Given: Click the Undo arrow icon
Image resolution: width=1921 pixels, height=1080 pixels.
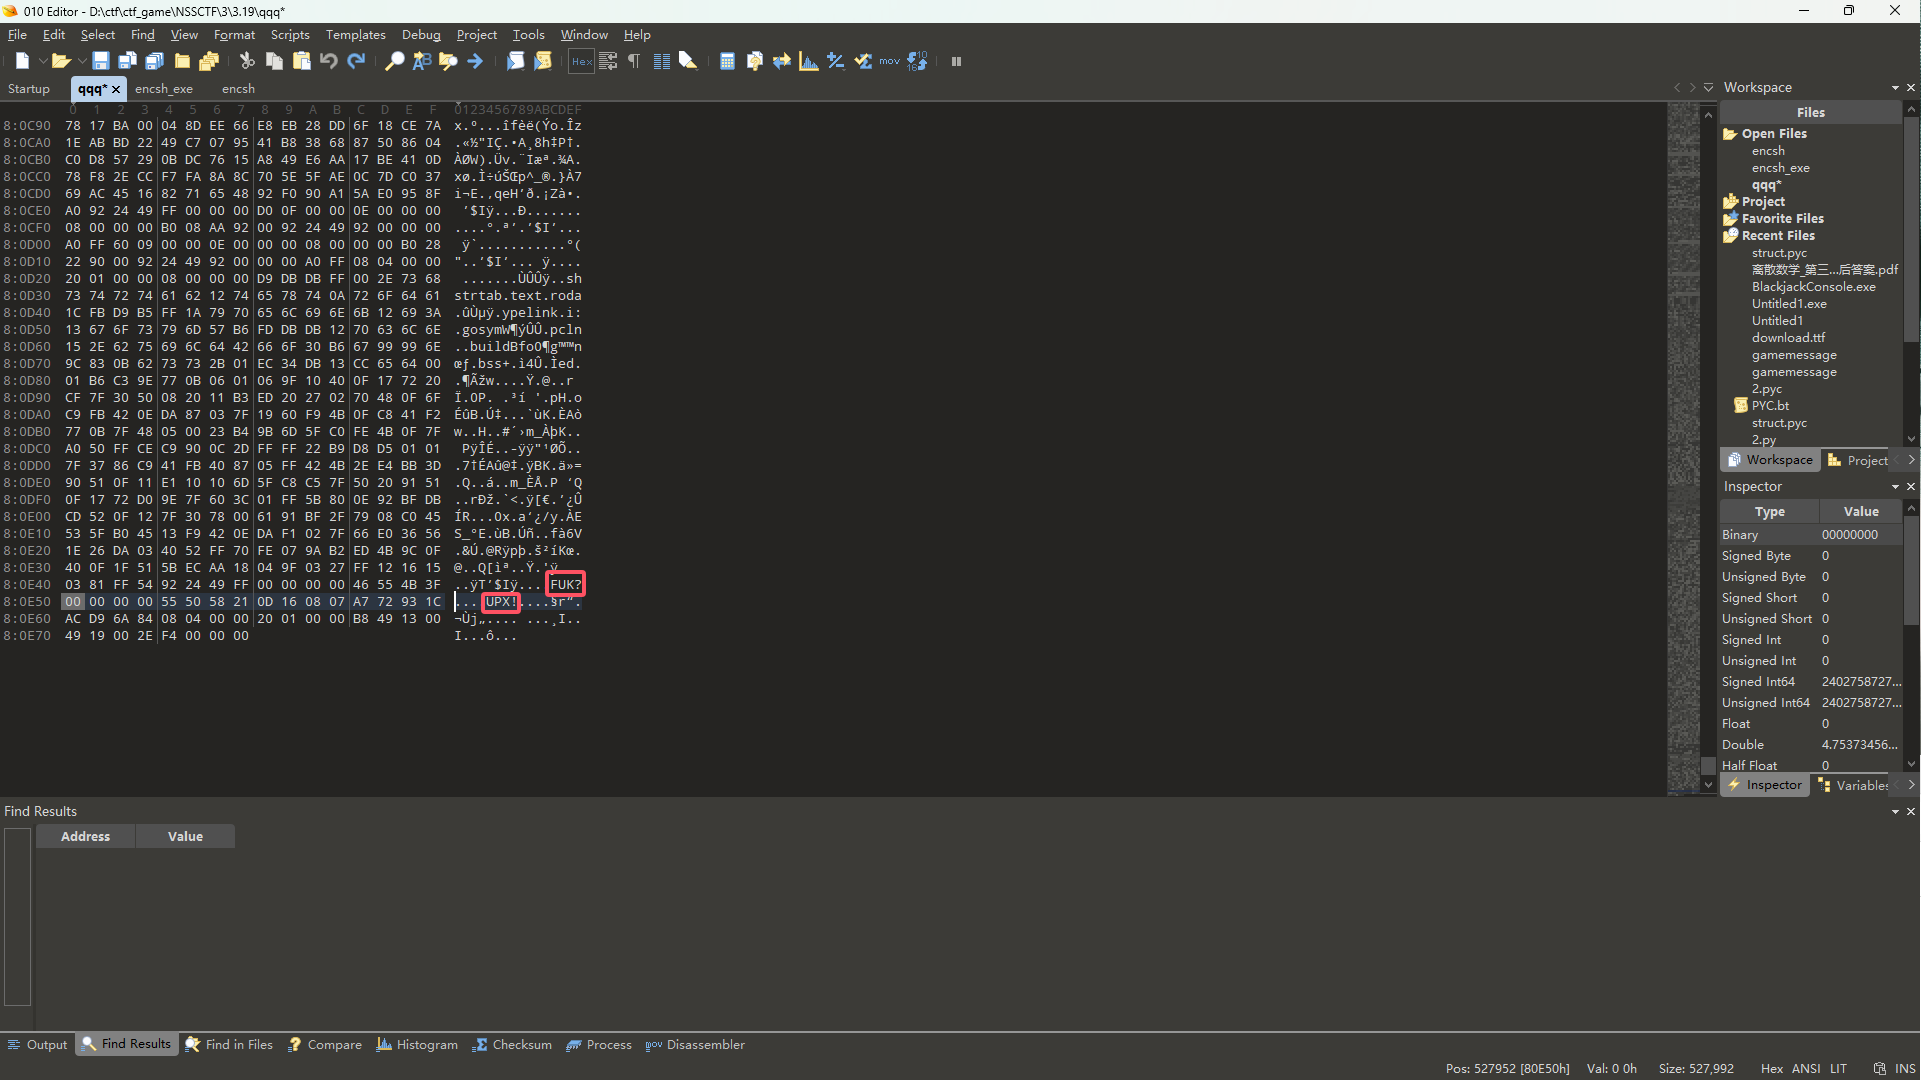Looking at the screenshot, I should (x=329, y=61).
